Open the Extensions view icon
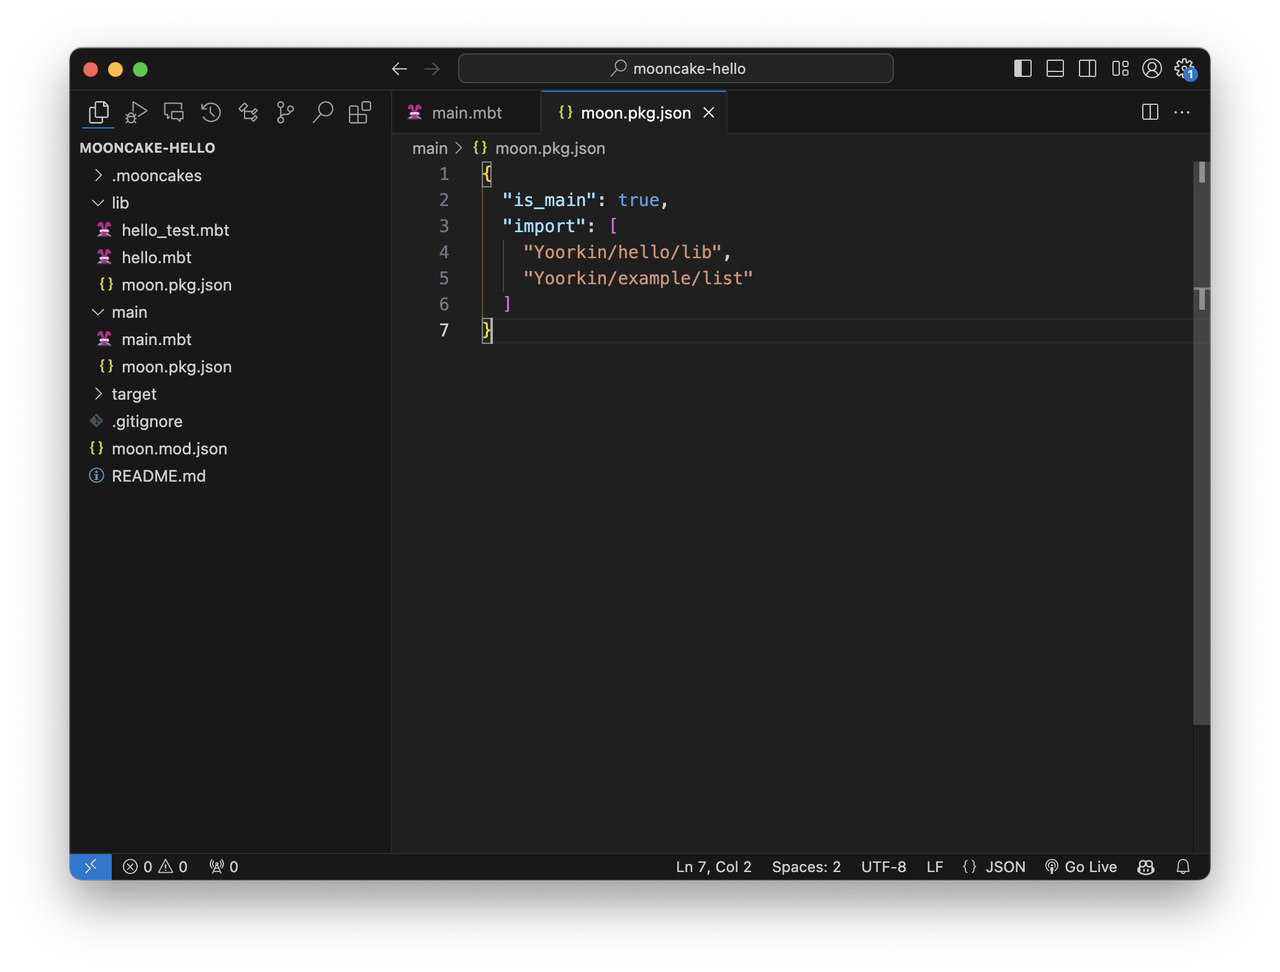This screenshot has width=1280, height=972. point(360,113)
